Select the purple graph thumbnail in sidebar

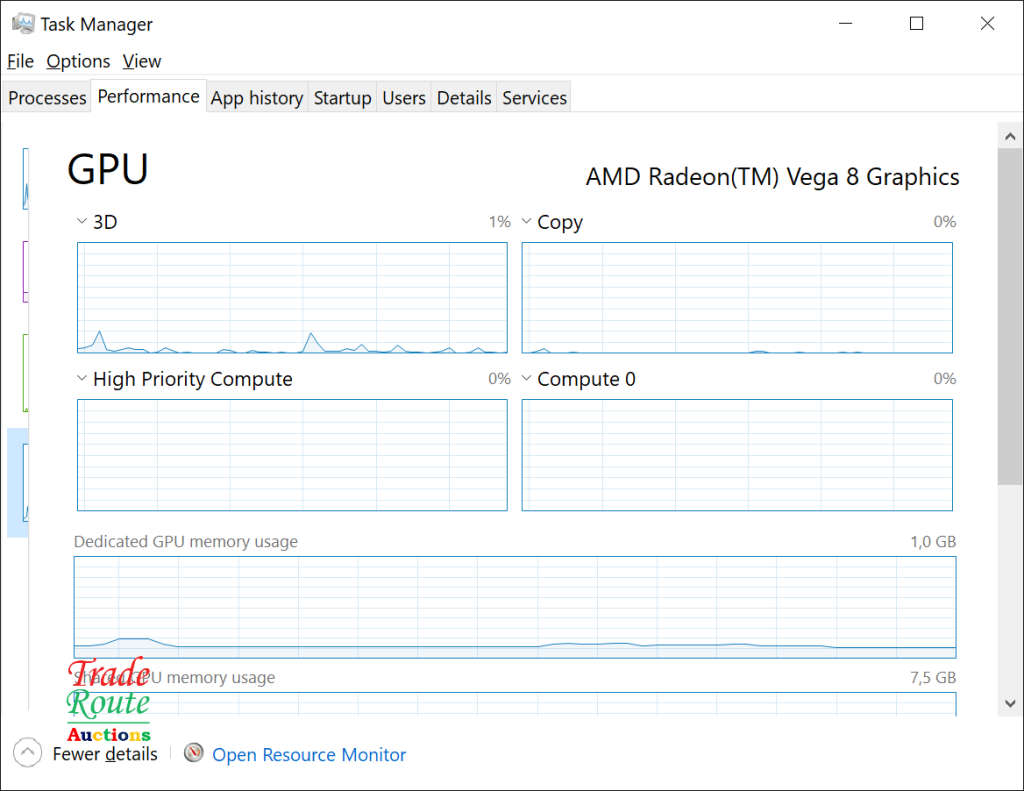pyautogui.click(x=25, y=270)
